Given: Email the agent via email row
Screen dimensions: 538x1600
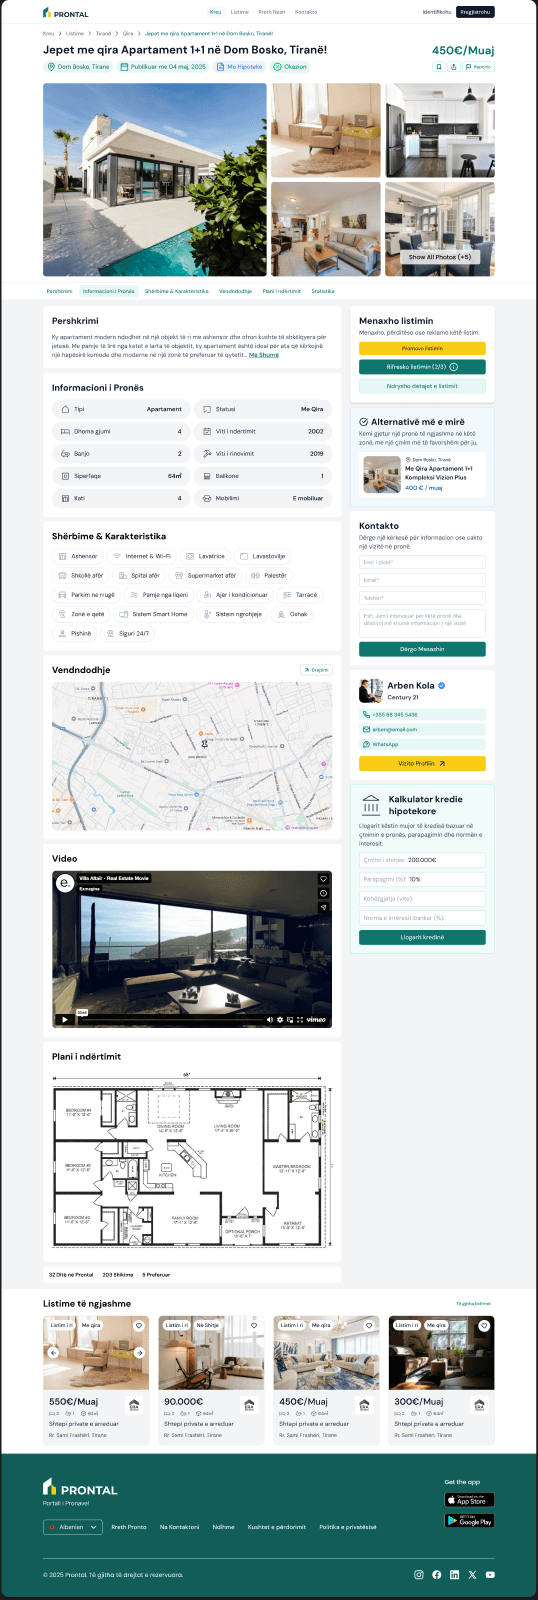Looking at the screenshot, I should point(422,729).
